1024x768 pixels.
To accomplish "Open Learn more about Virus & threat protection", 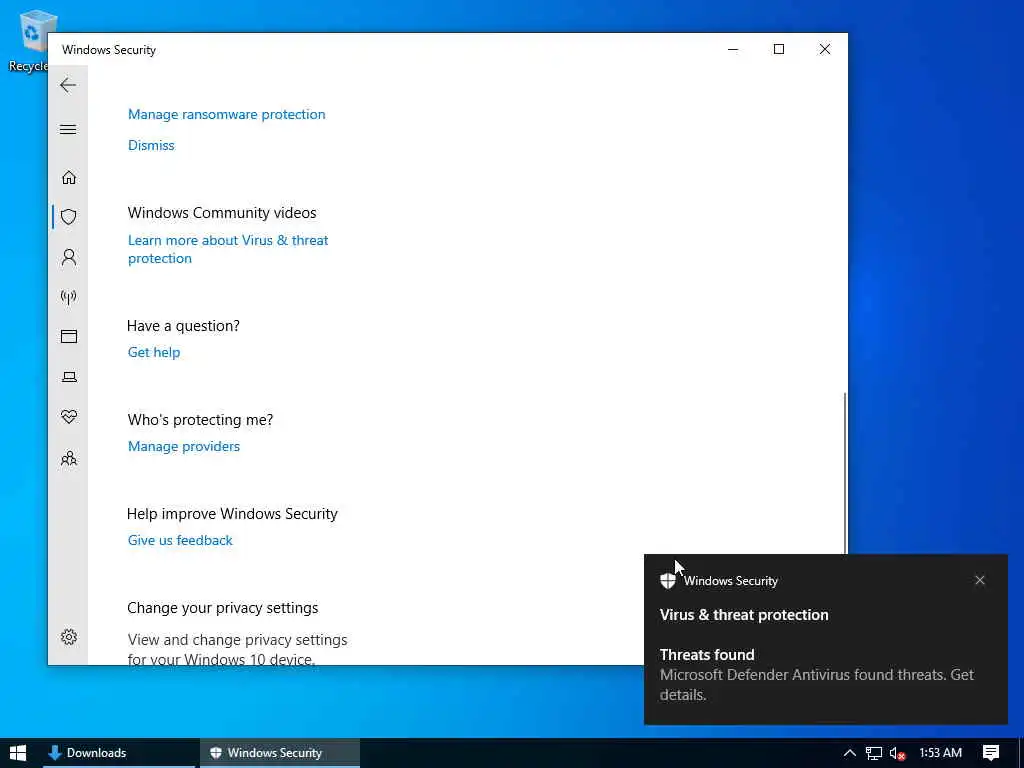I will tap(228, 249).
